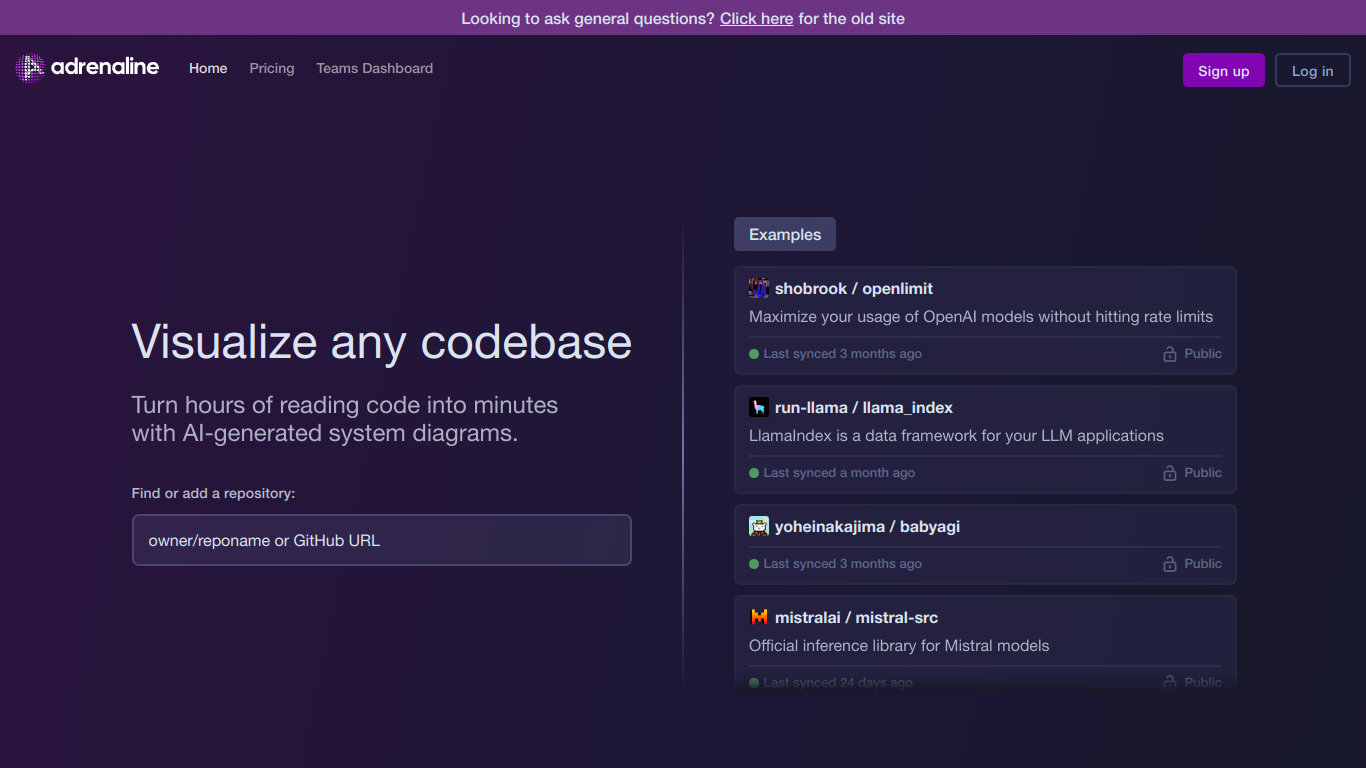Click green sync dot on babyagi card
Viewport: 1366px width, 768px height.
click(x=754, y=564)
